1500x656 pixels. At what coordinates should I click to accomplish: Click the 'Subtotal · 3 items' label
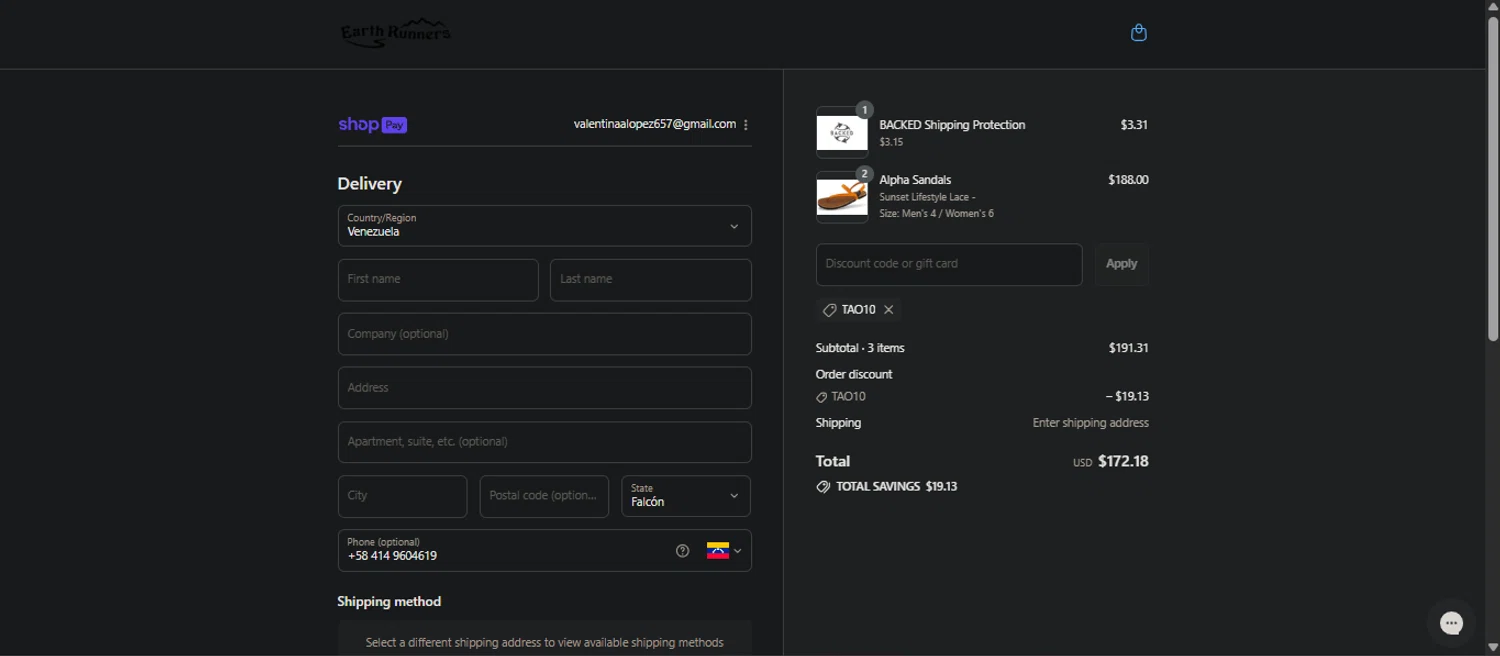coord(860,348)
